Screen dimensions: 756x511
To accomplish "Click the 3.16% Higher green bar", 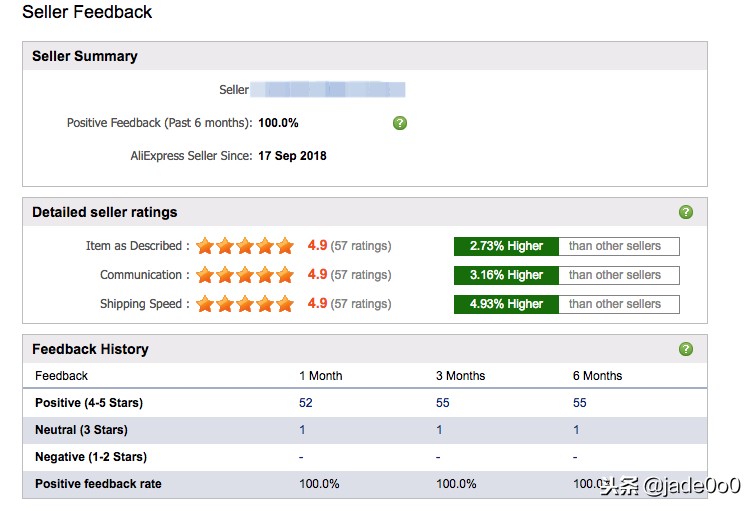I will click(506, 275).
